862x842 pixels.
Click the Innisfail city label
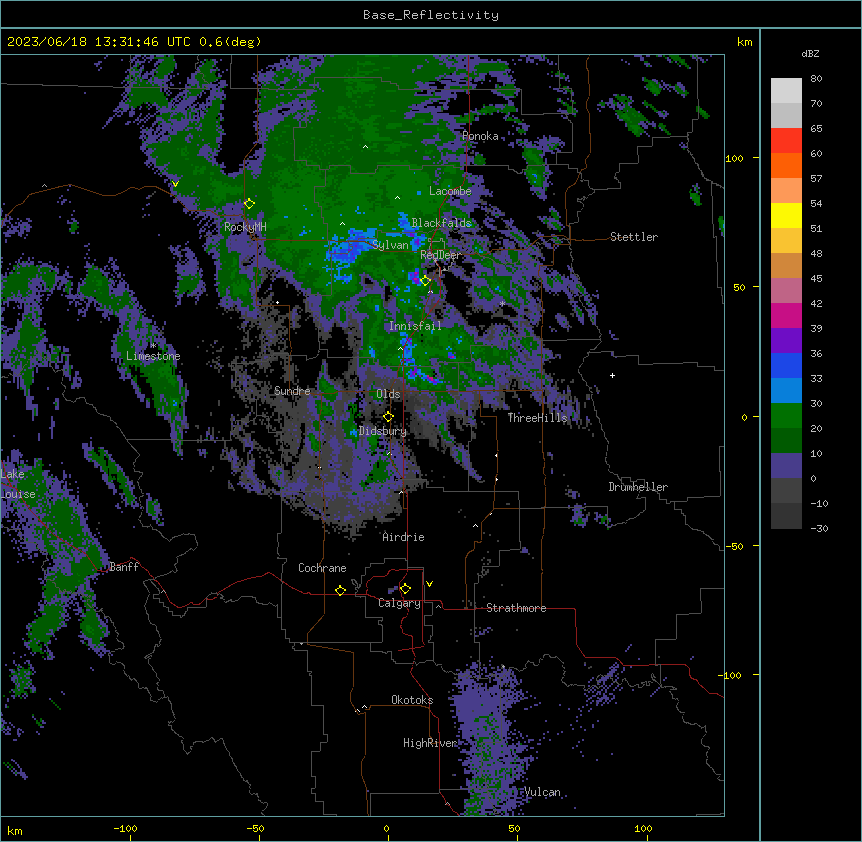[x=415, y=326]
